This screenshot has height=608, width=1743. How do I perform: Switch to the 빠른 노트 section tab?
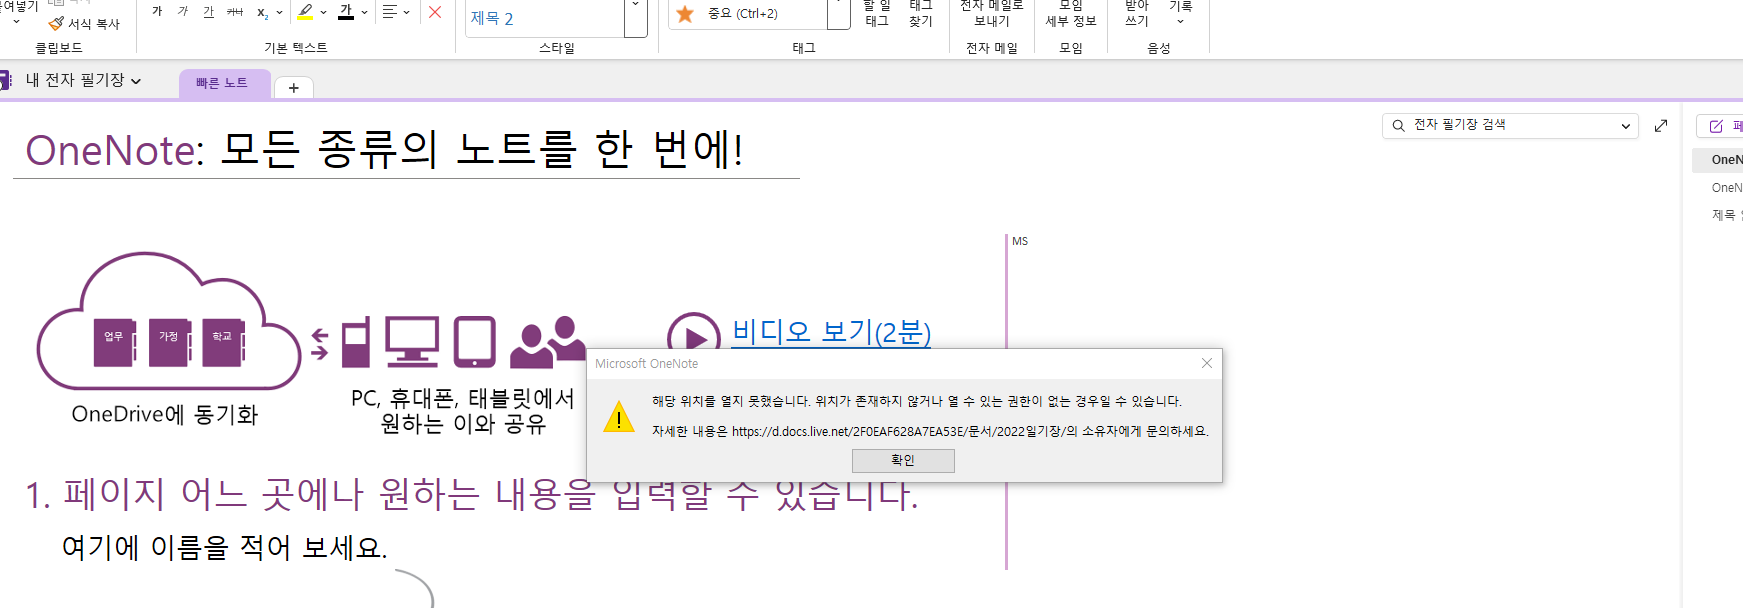coord(222,83)
